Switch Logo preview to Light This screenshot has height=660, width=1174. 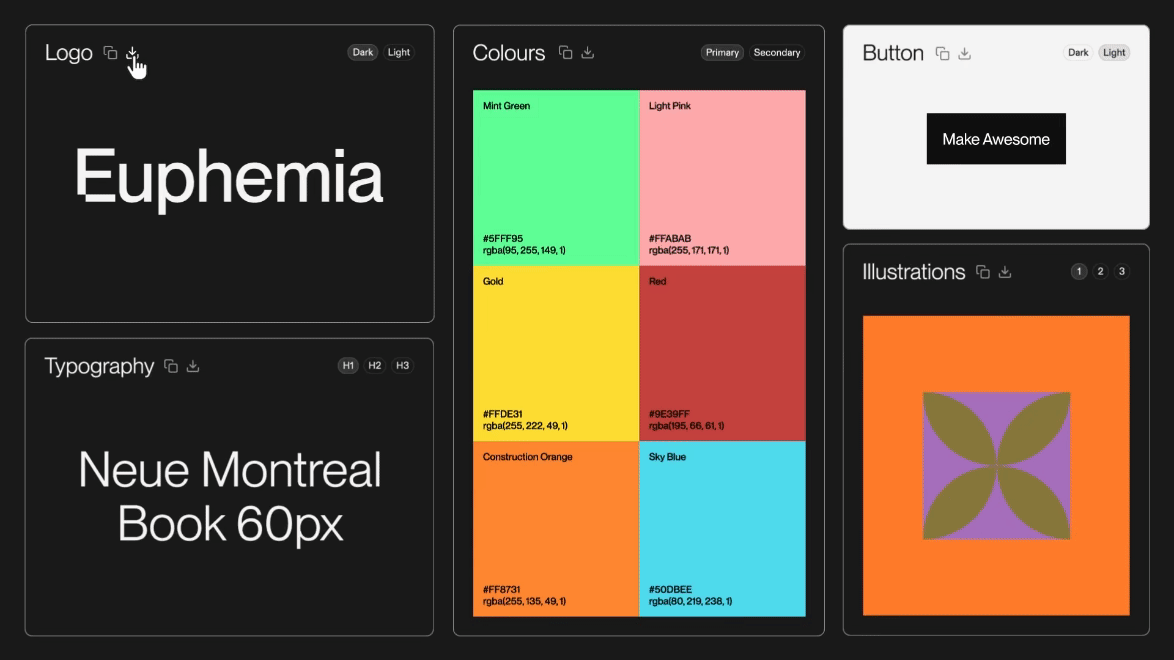tap(399, 53)
